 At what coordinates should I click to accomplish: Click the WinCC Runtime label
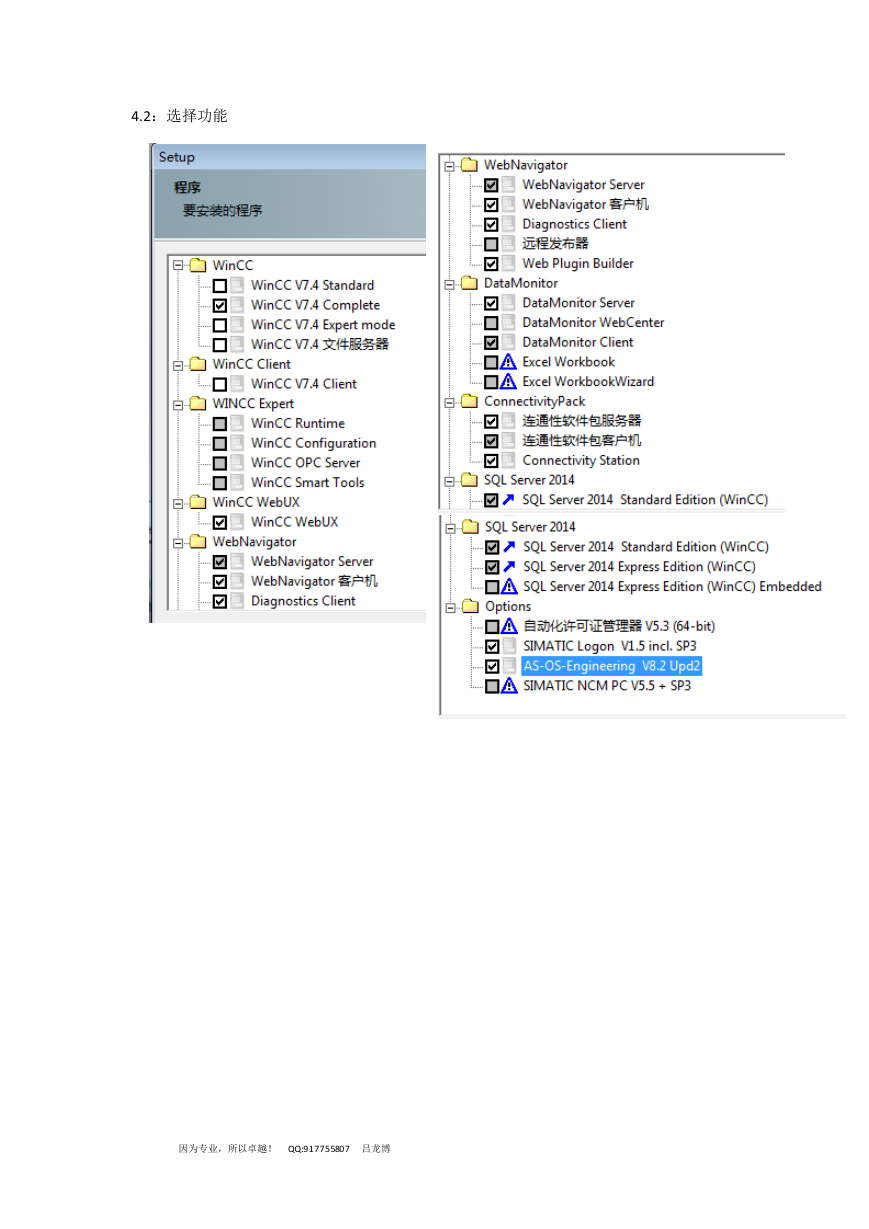pos(298,423)
